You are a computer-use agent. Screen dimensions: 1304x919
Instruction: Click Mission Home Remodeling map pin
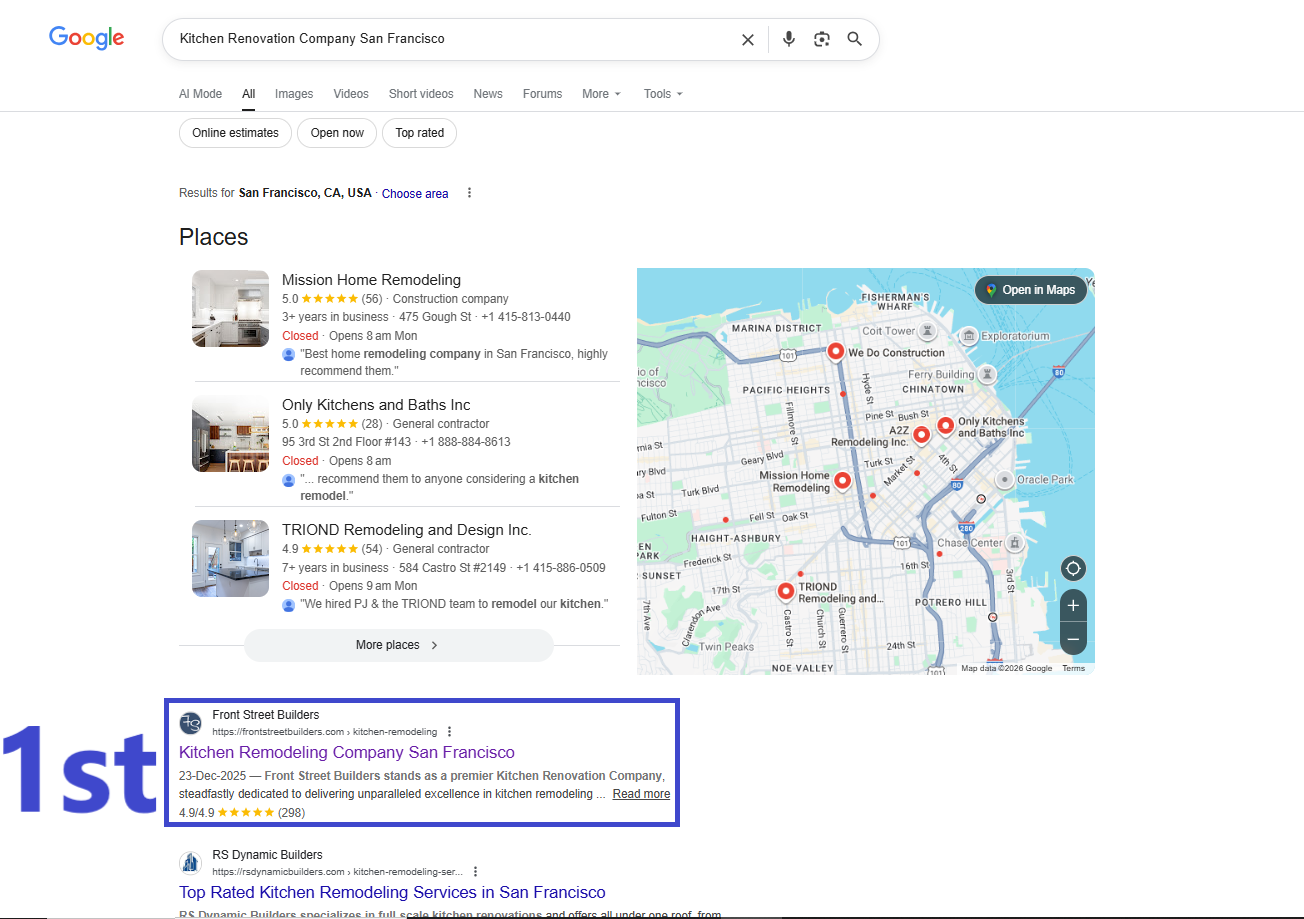coord(842,482)
